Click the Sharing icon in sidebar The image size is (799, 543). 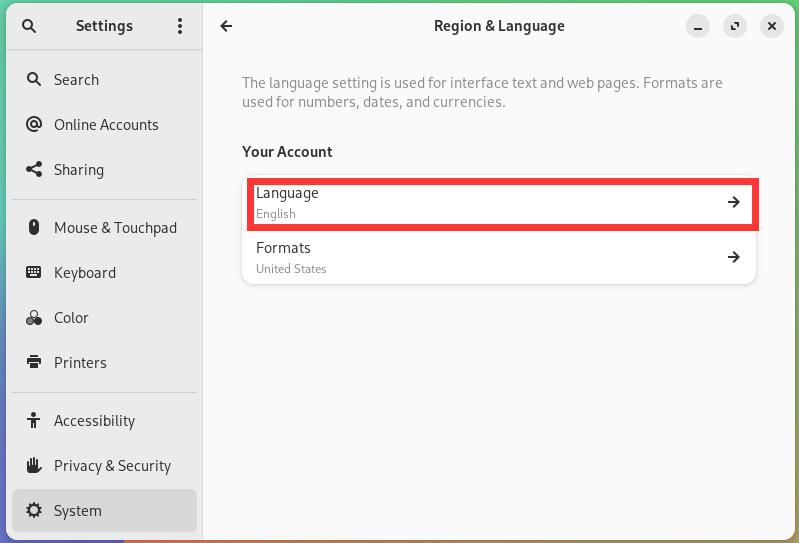pos(34,169)
